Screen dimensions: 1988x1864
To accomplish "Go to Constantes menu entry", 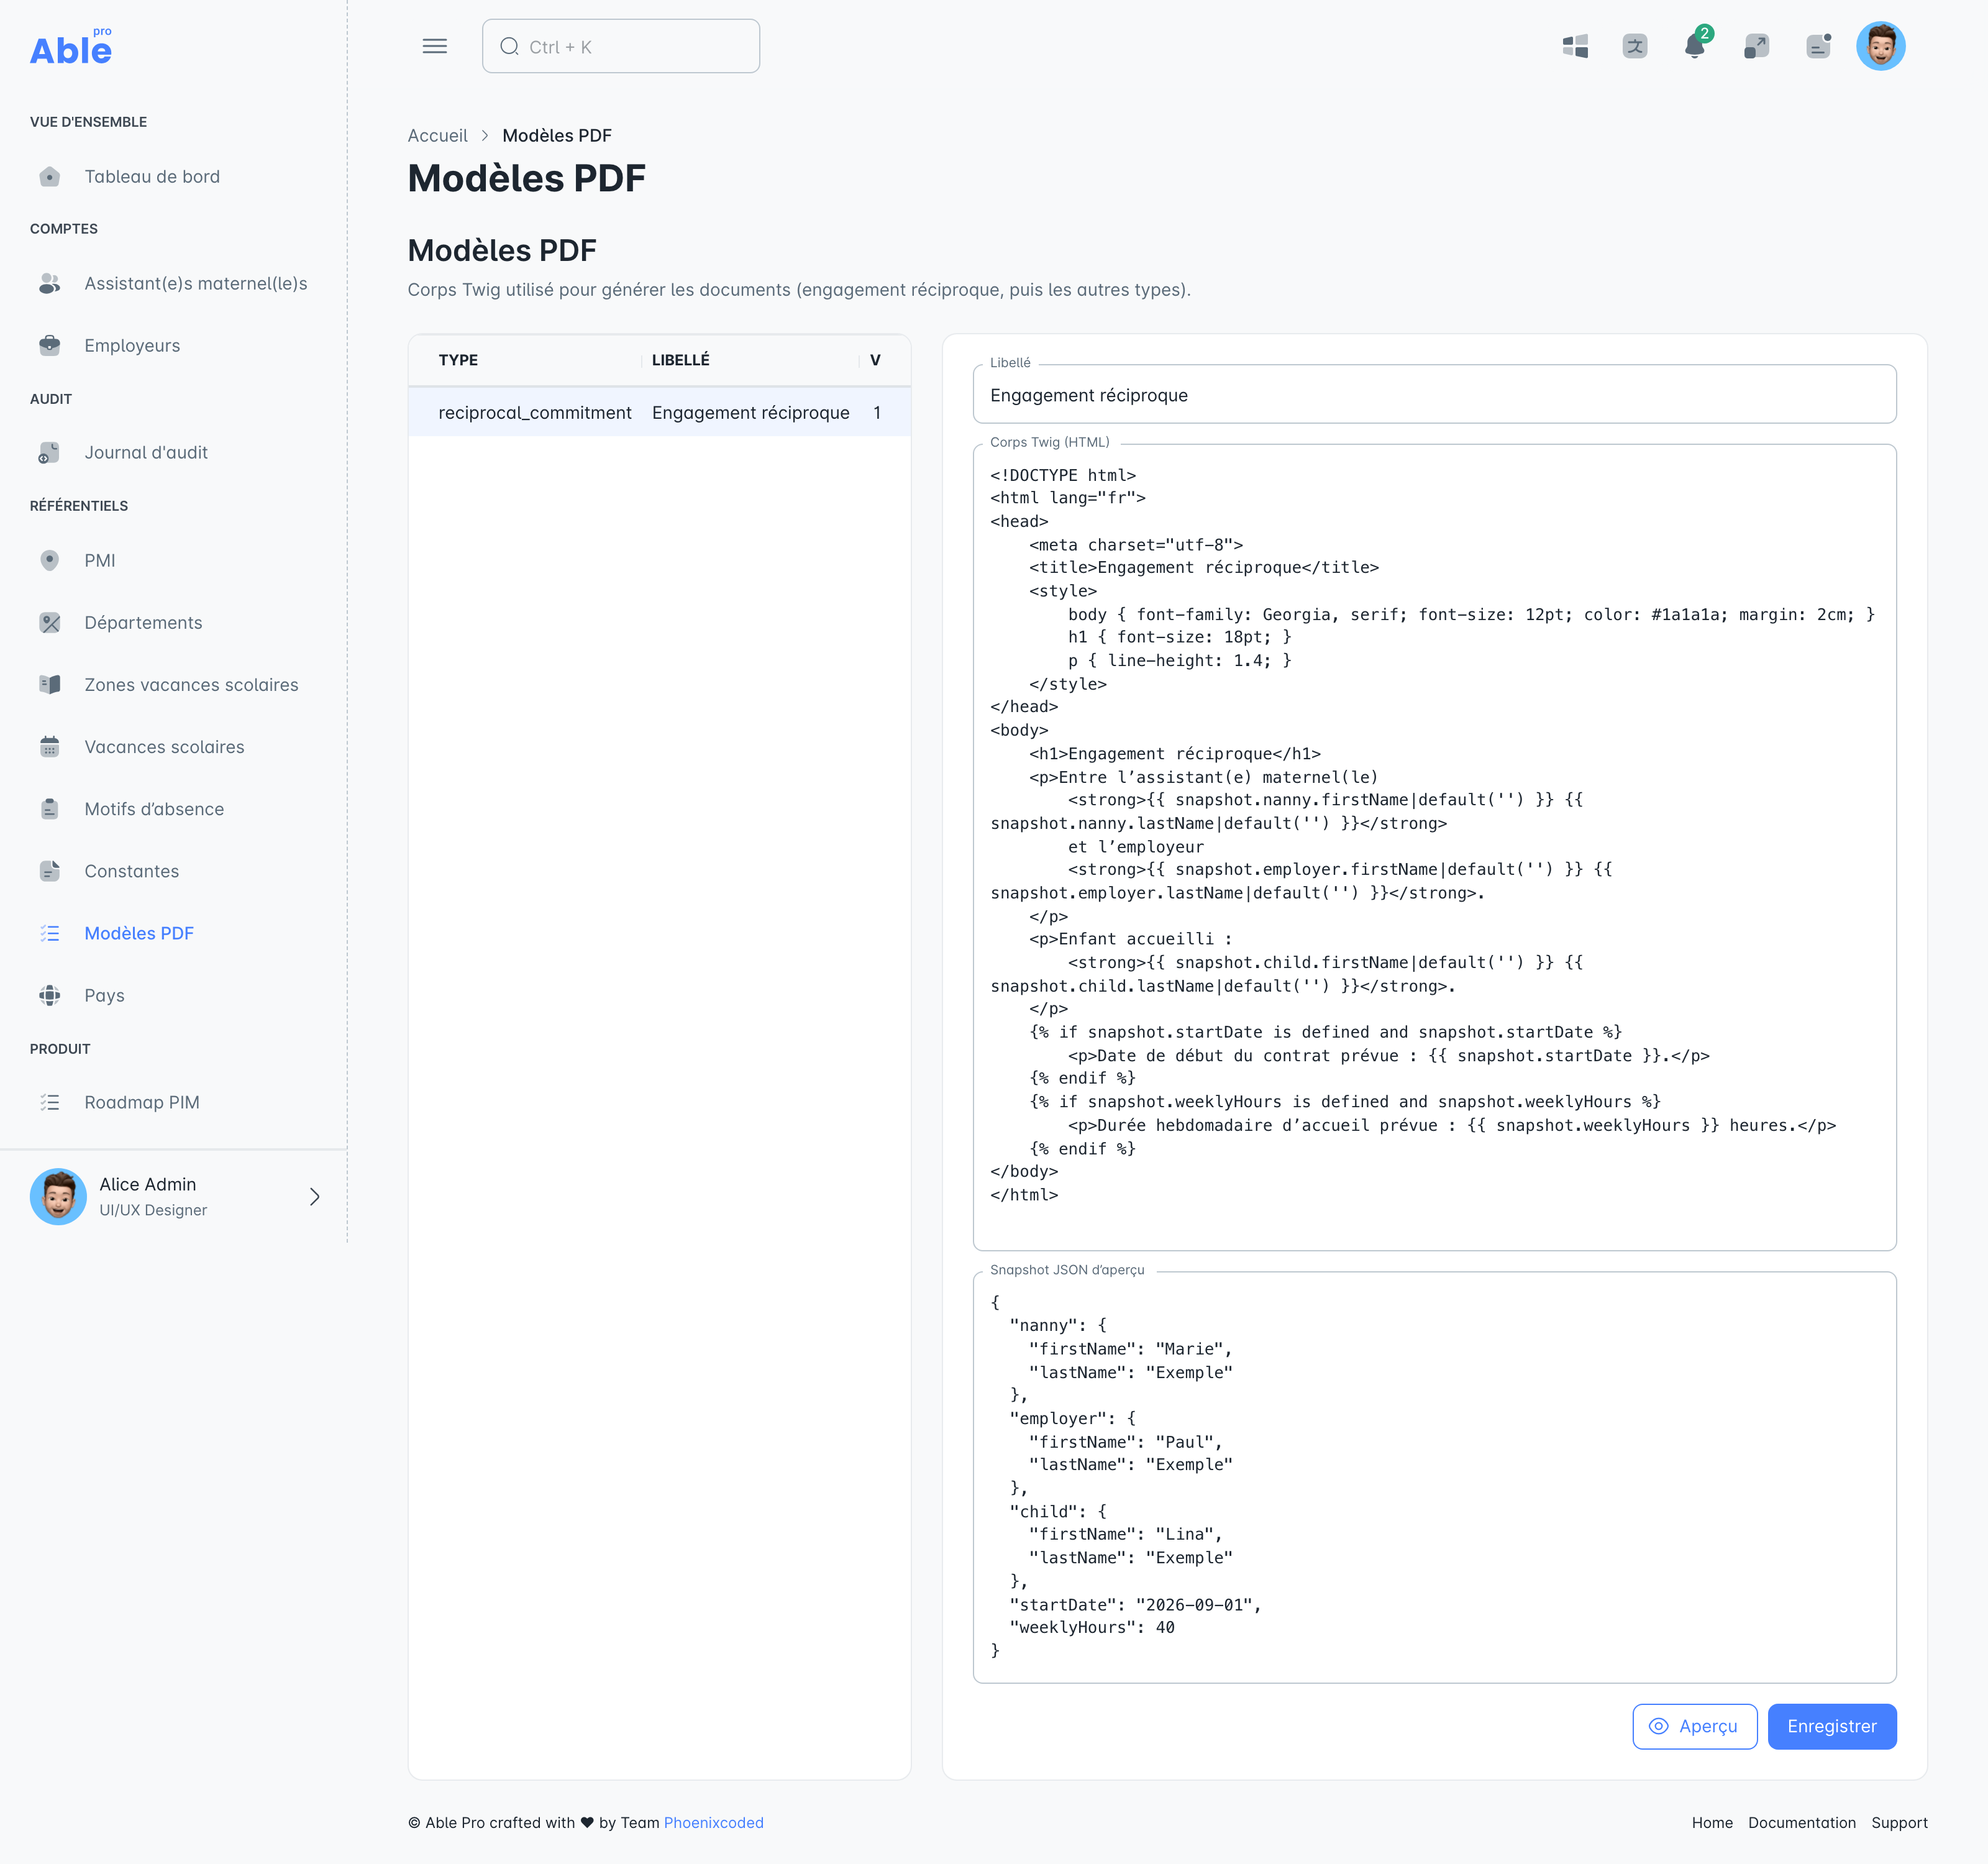I will click(173, 871).
